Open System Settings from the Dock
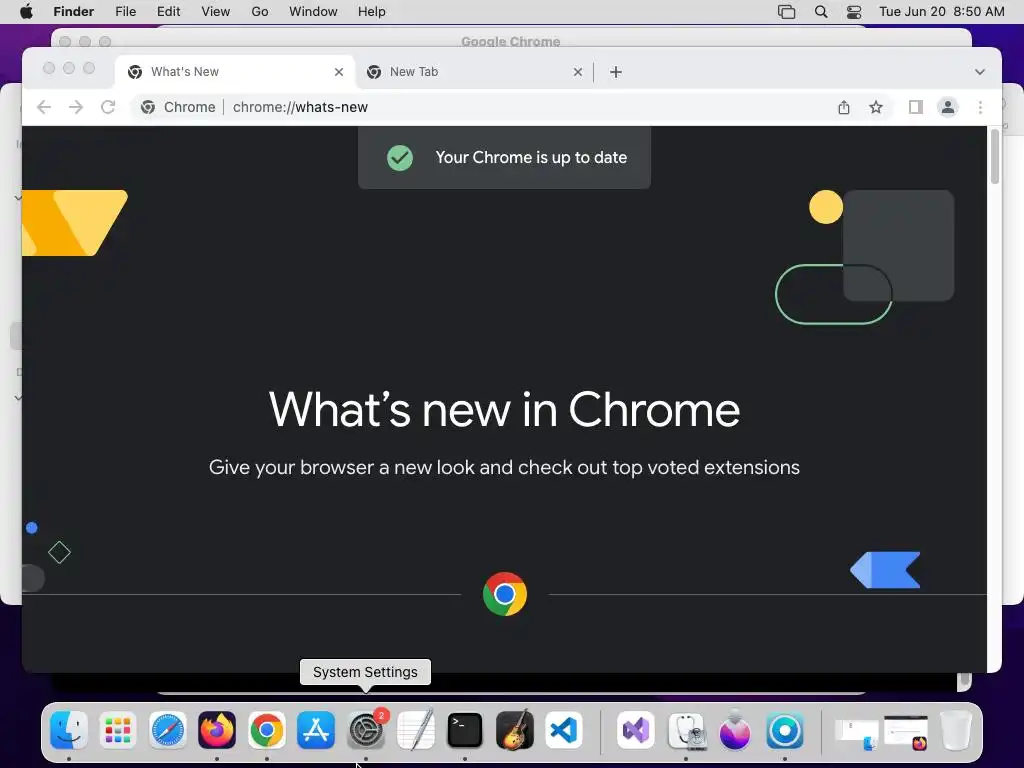 point(366,730)
